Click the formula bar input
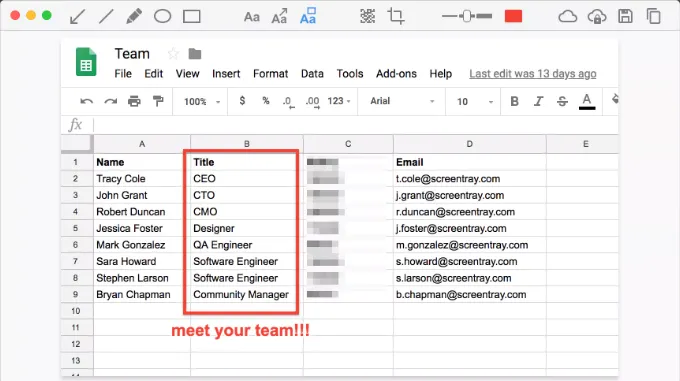Screen dimensions: 680x381 (x=356, y=125)
